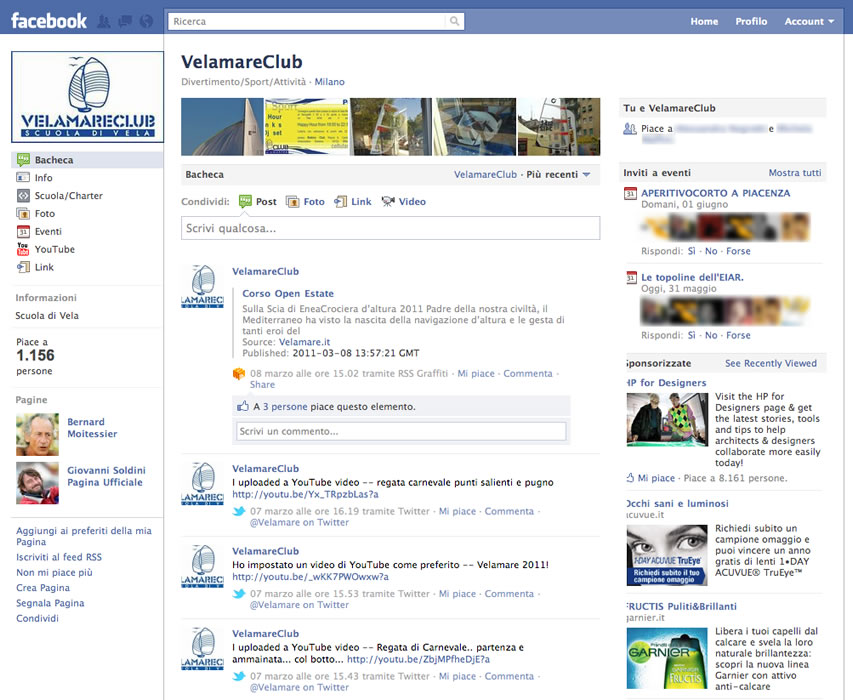The image size is (853, 700).
Task: Click Non mi piace più link
Action: click(54, 572)
